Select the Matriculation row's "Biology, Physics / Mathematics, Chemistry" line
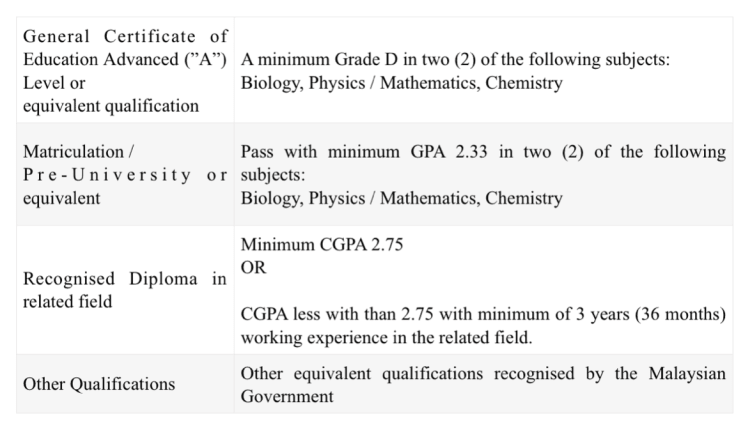 coord(401,198)
